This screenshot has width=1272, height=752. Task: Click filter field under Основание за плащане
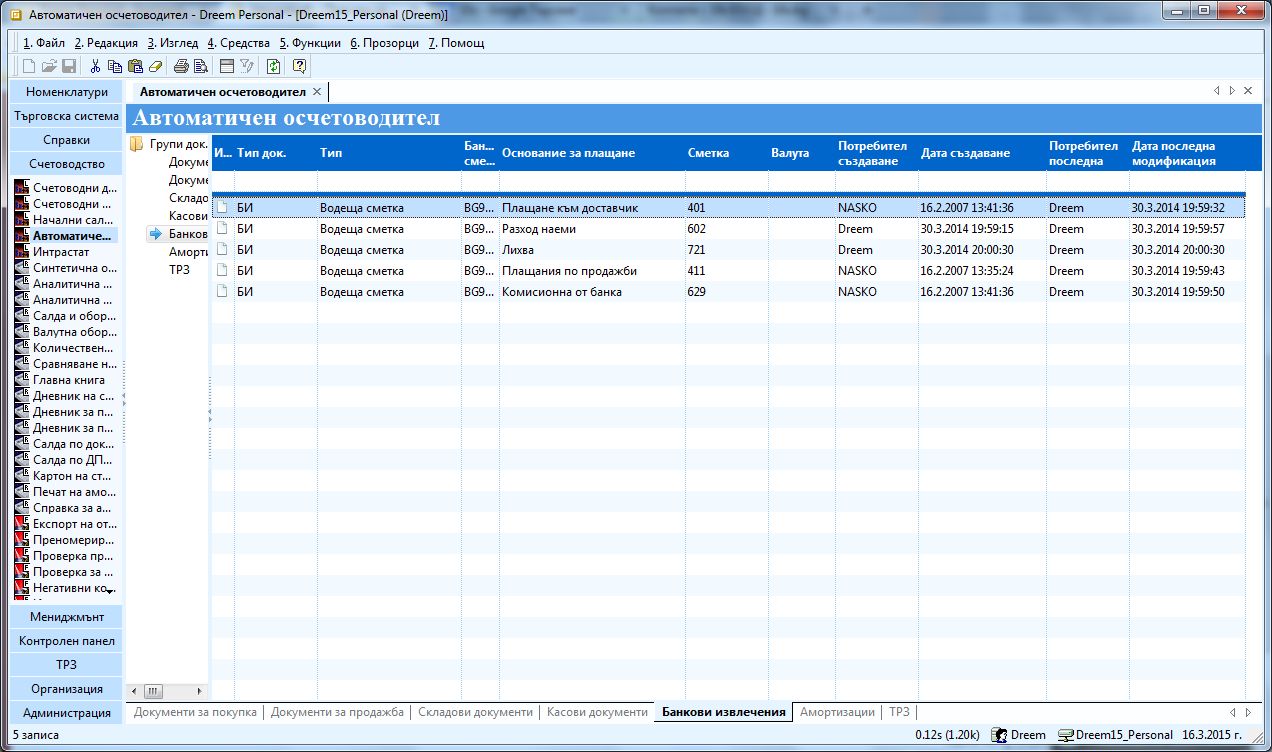coord(591,182)
